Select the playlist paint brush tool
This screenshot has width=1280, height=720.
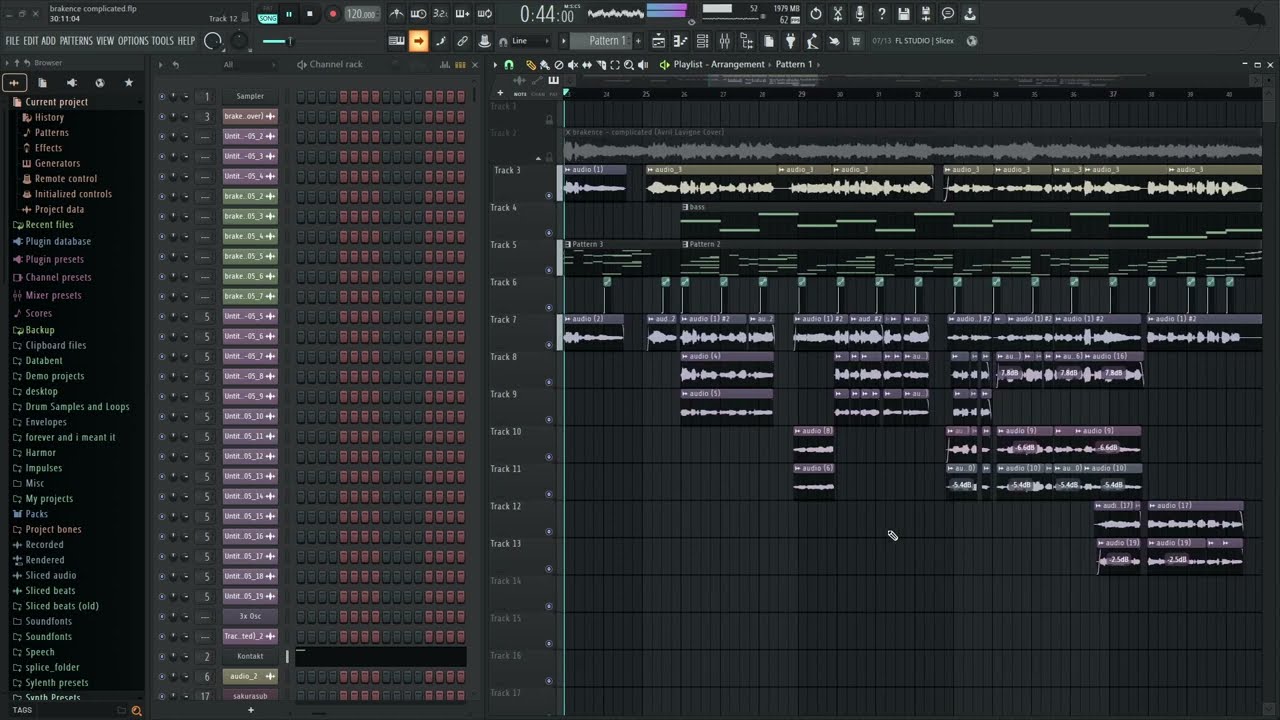click(545, 65)
